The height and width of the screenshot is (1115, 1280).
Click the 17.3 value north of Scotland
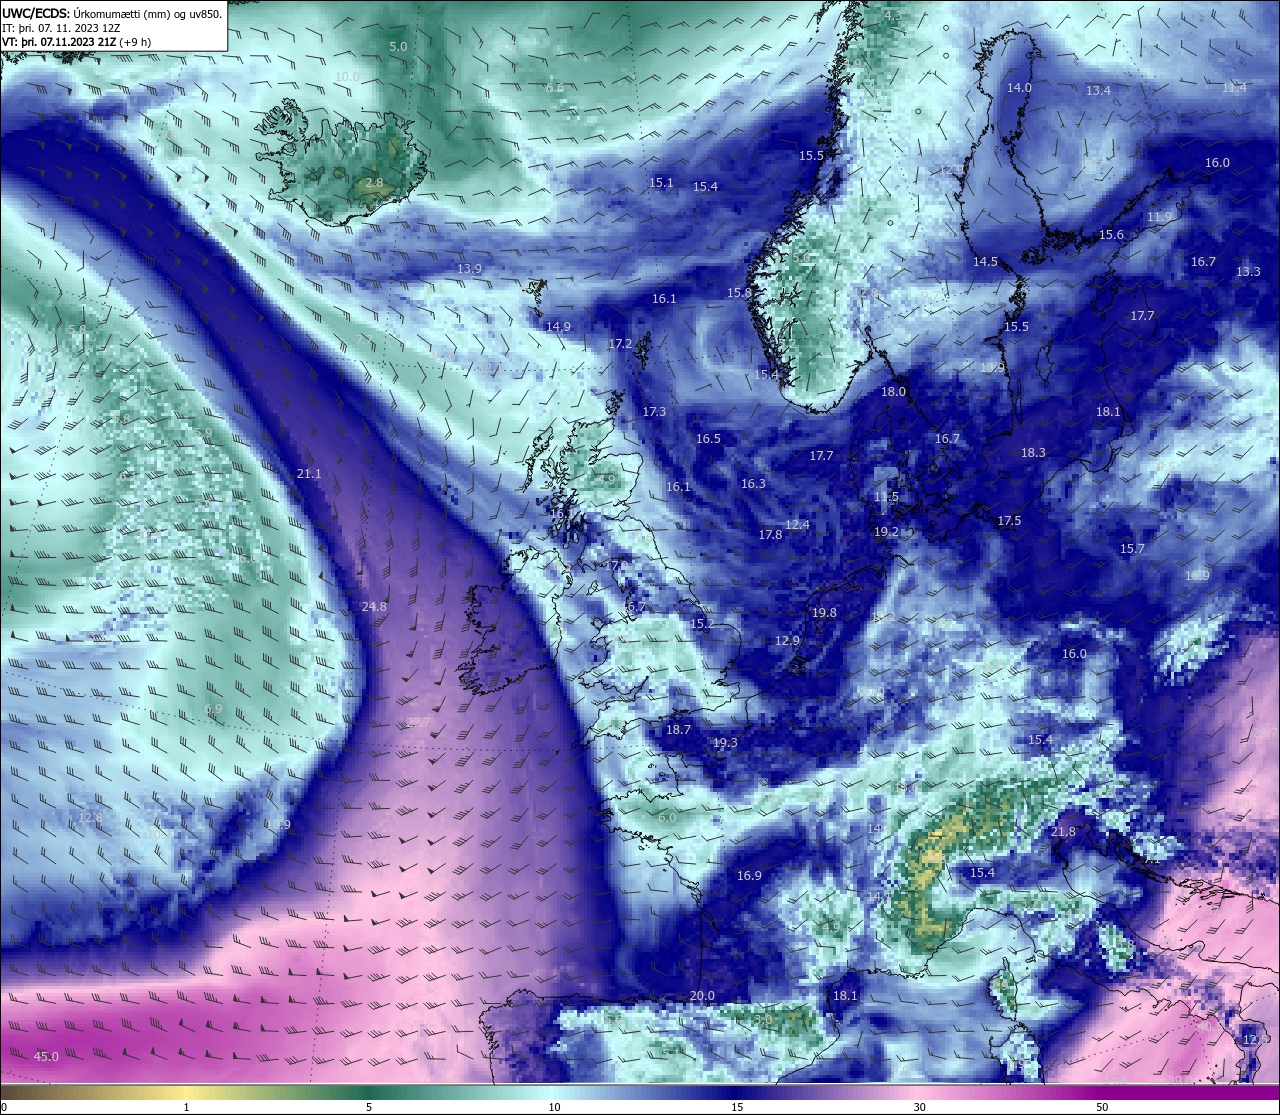654,411
